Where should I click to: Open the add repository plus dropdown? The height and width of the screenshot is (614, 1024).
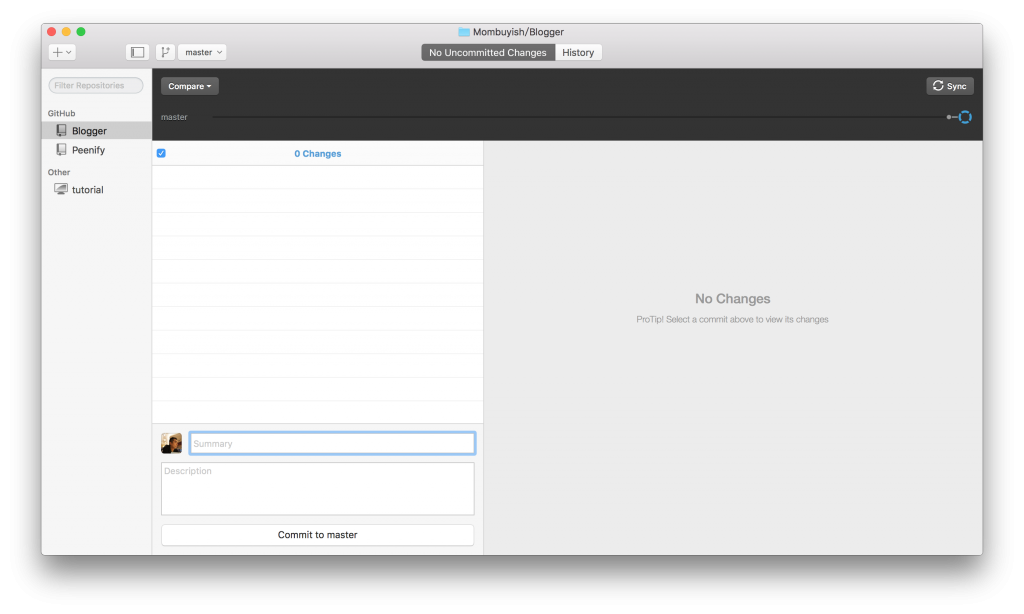[x=62, y=52]
